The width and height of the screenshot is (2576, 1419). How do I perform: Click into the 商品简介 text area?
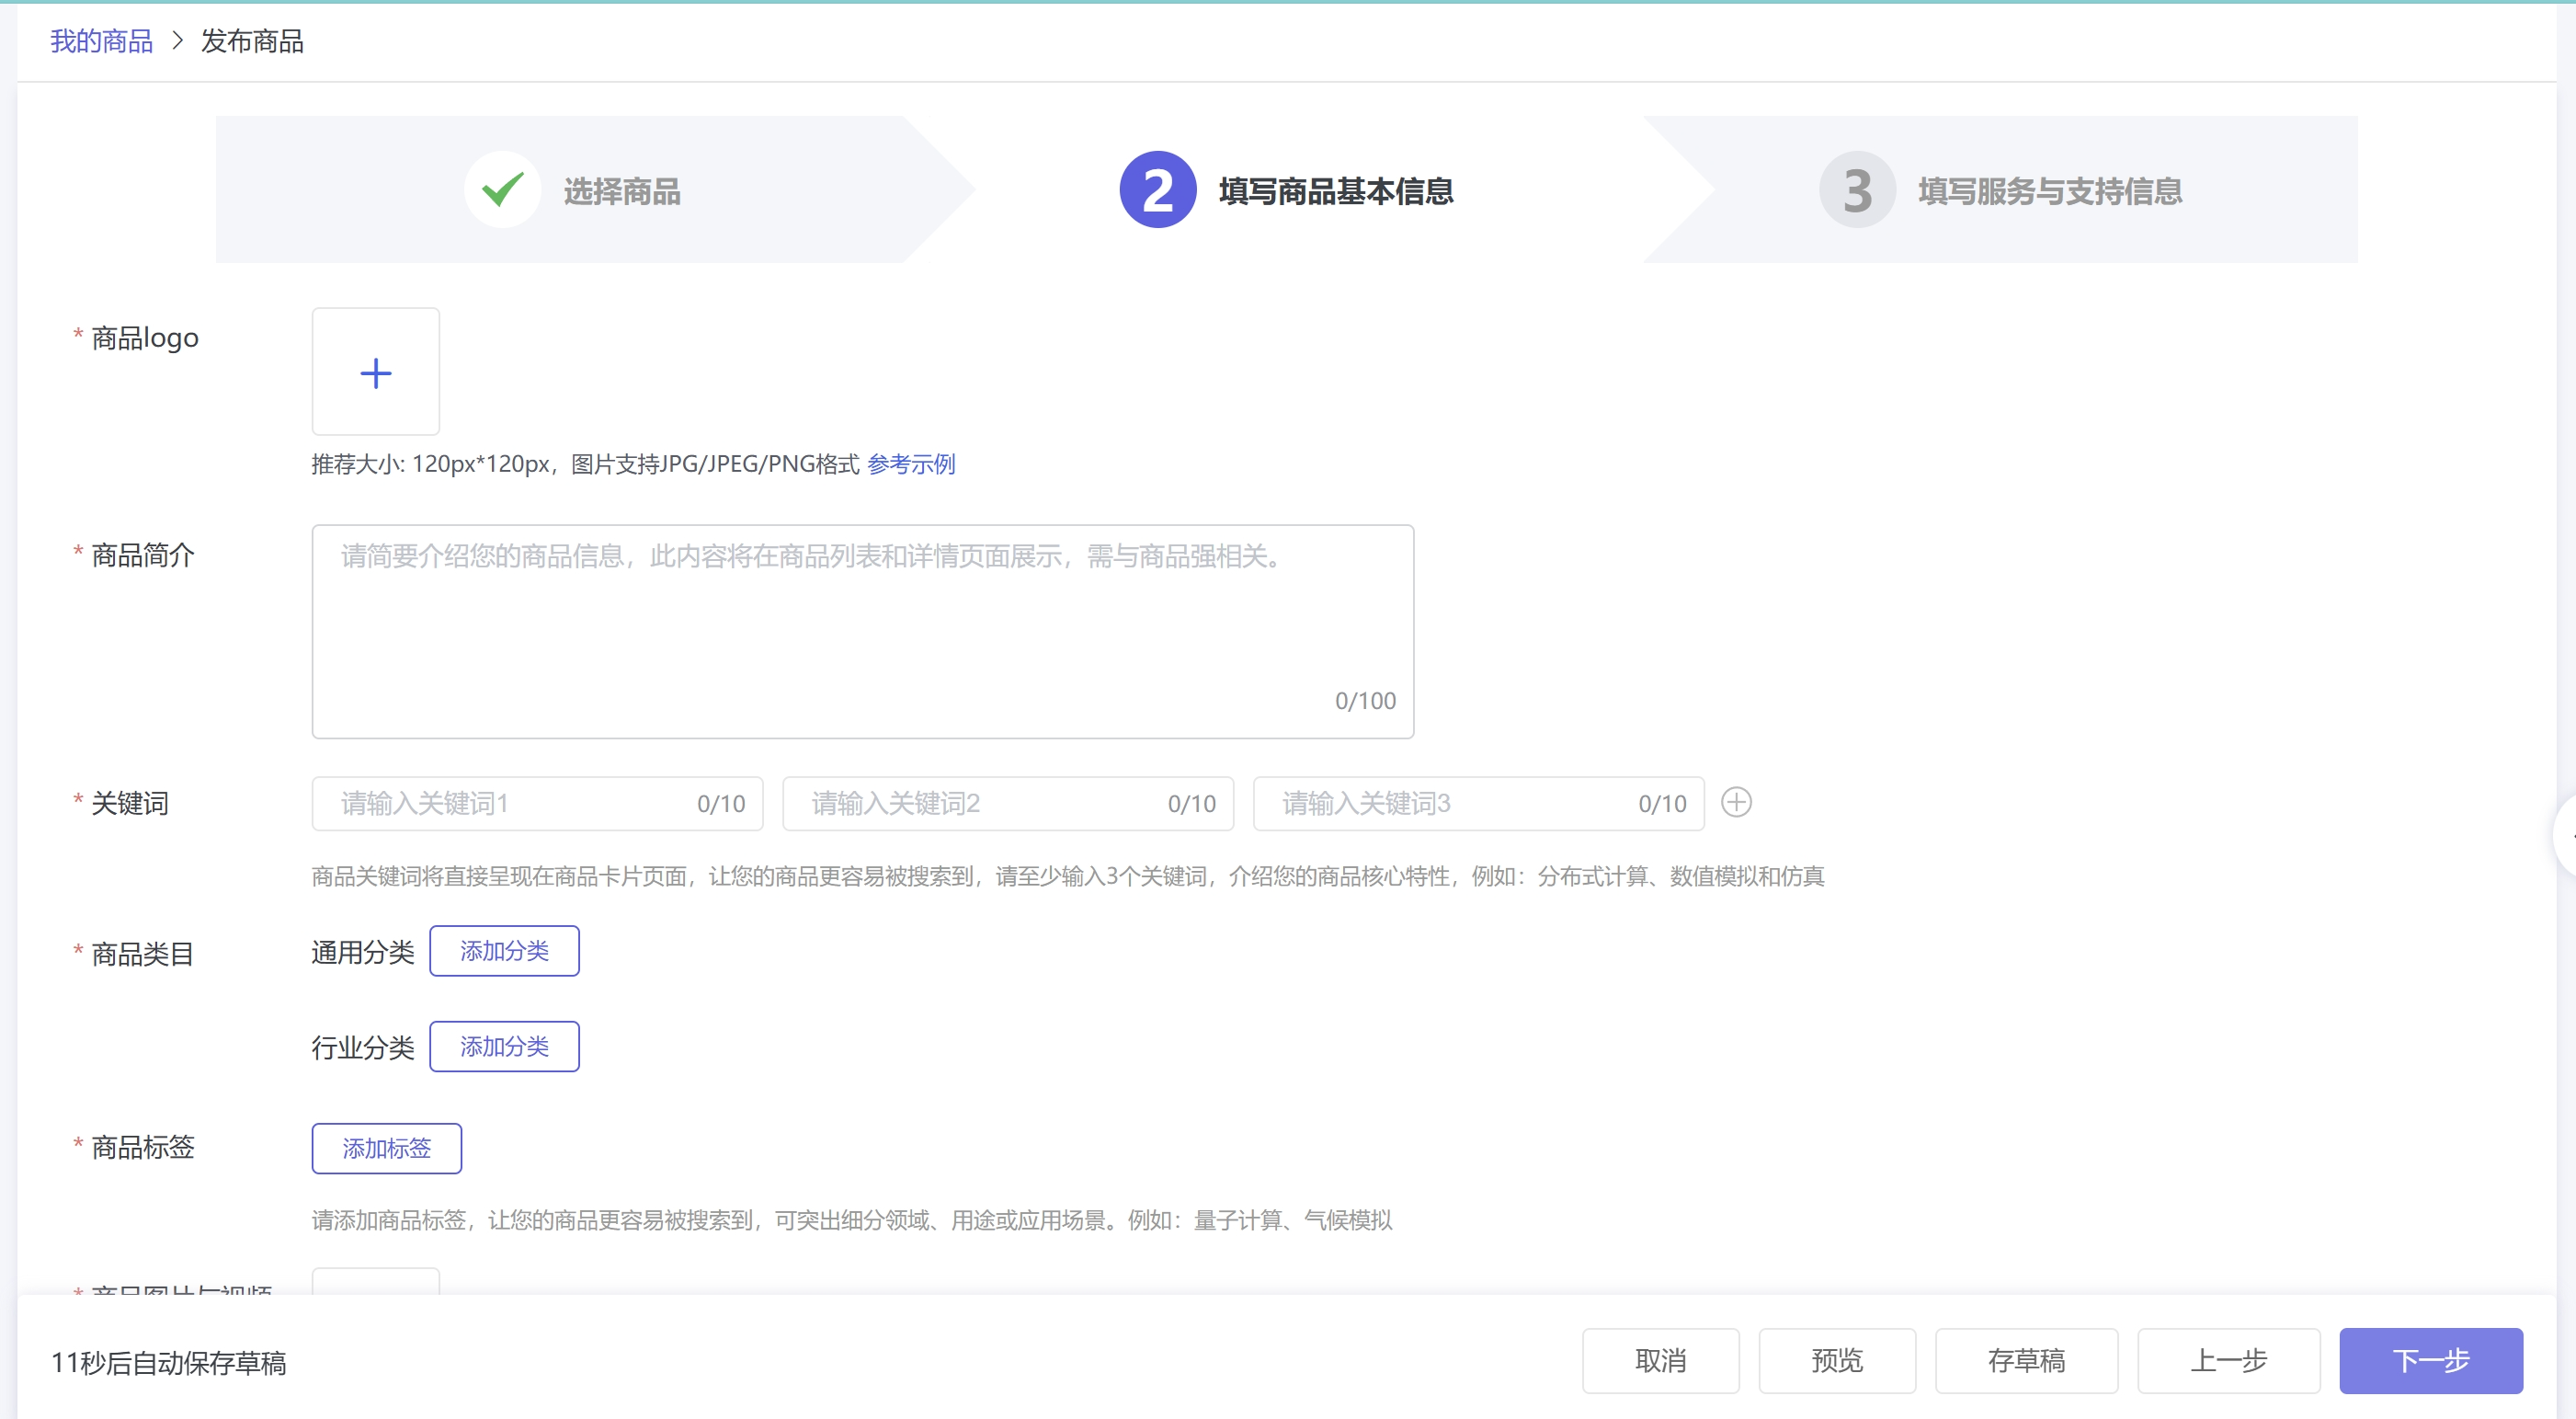point(862,632)
